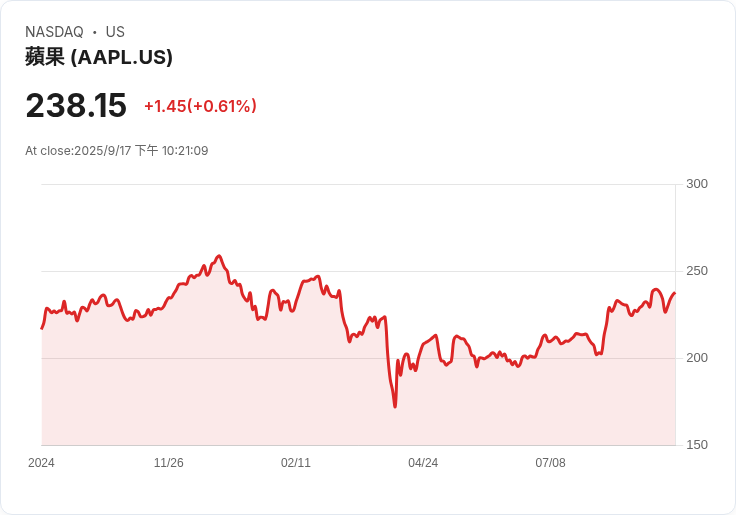Click the NASDAQ exchange label
736x515 pixels.
(54, 32)
